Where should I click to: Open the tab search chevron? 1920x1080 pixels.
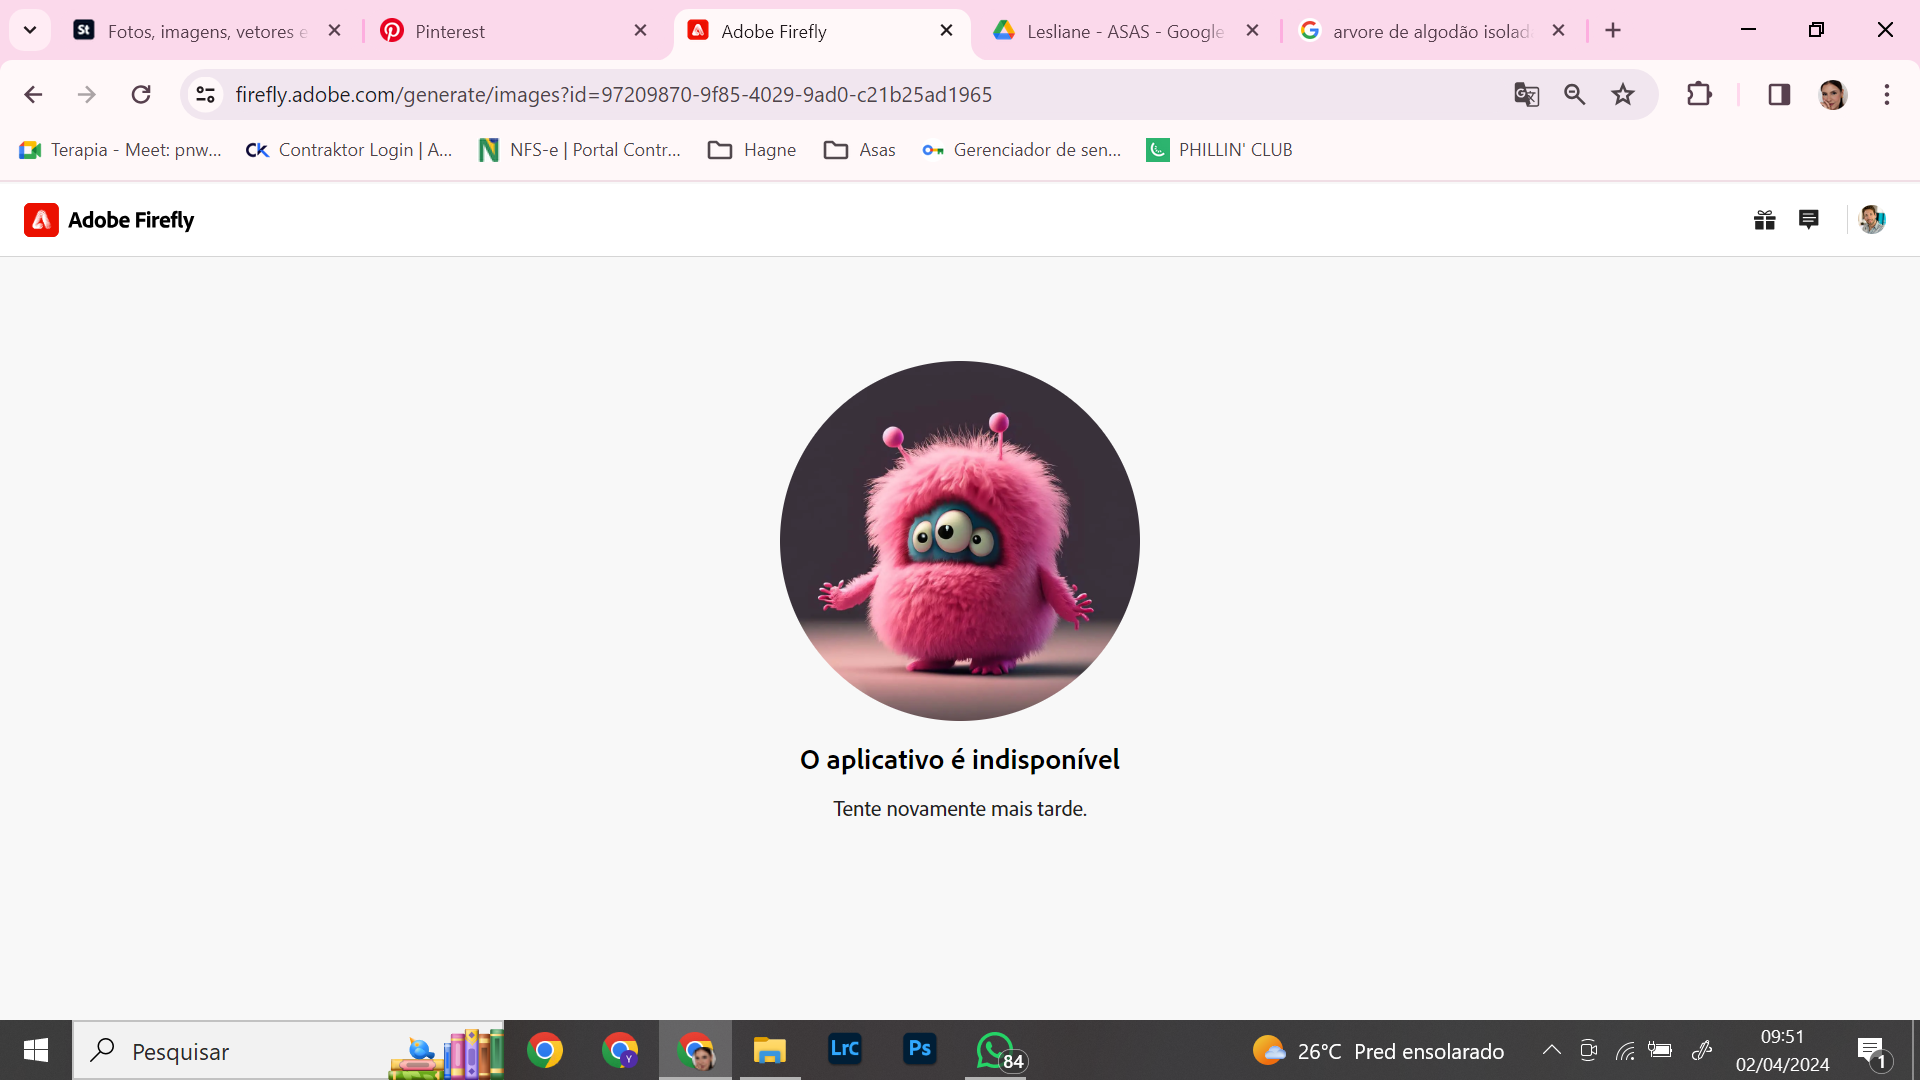30,30
